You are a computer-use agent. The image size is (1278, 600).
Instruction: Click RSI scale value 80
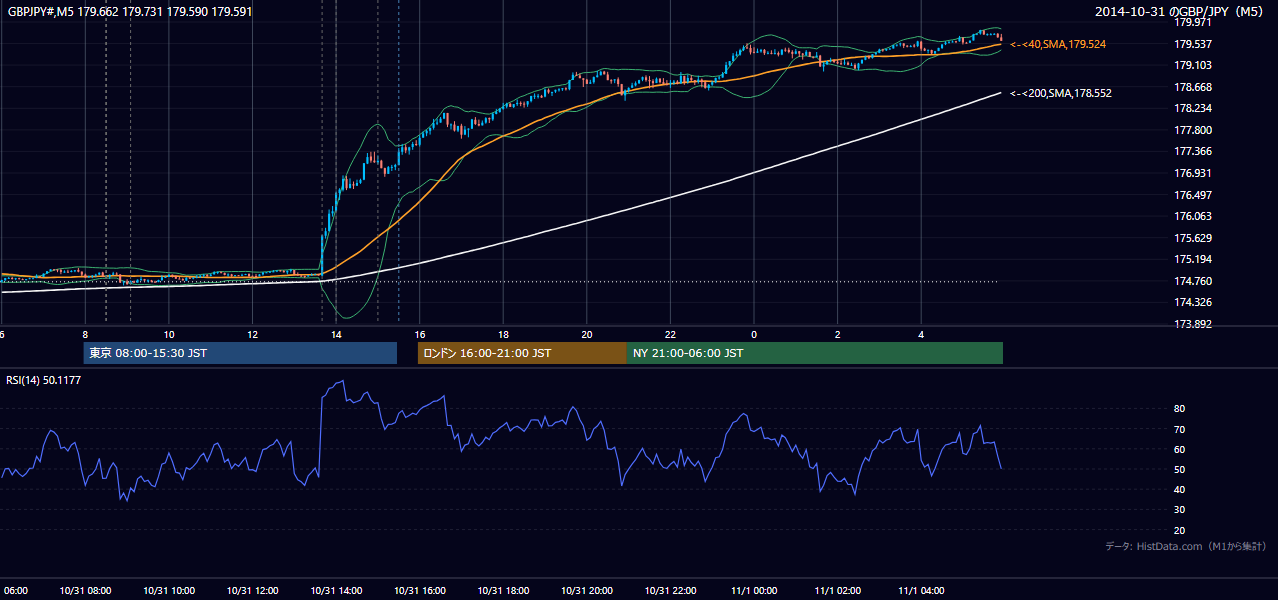1180,409
